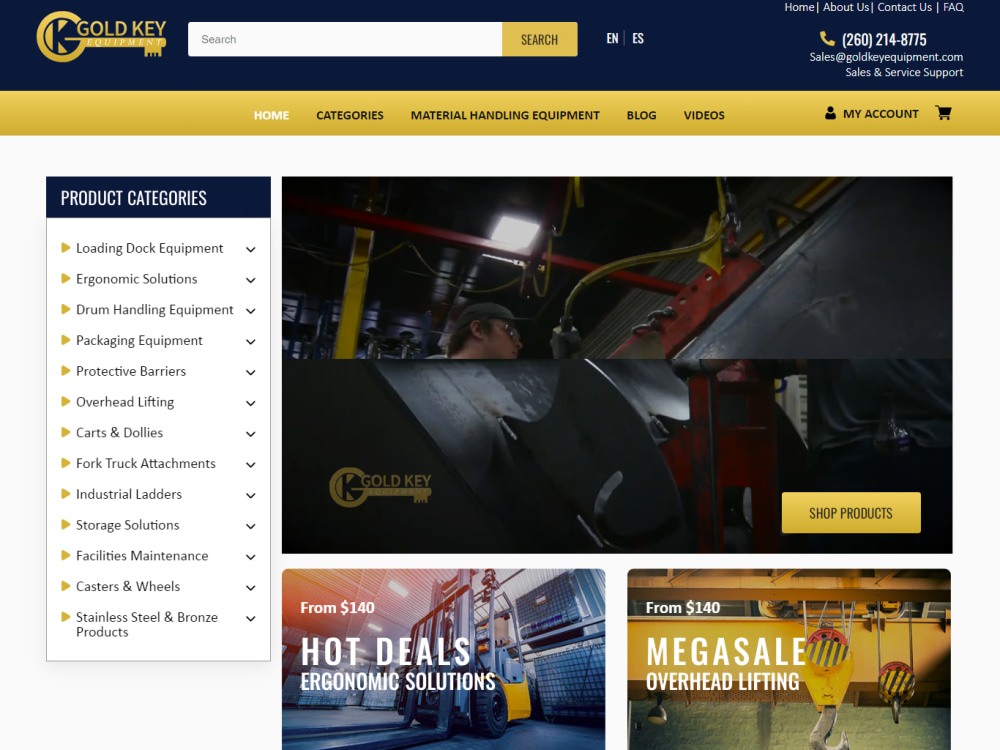Expand the Overhead Lifting chevron
Image resolution: width=1000 pixels, height=750 pixels.
pos(251,403)
